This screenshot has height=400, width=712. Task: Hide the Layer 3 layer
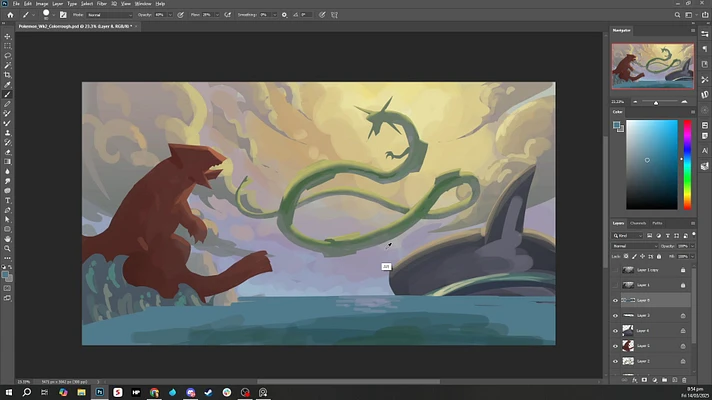pyautogui.click(x=615, y=316)
